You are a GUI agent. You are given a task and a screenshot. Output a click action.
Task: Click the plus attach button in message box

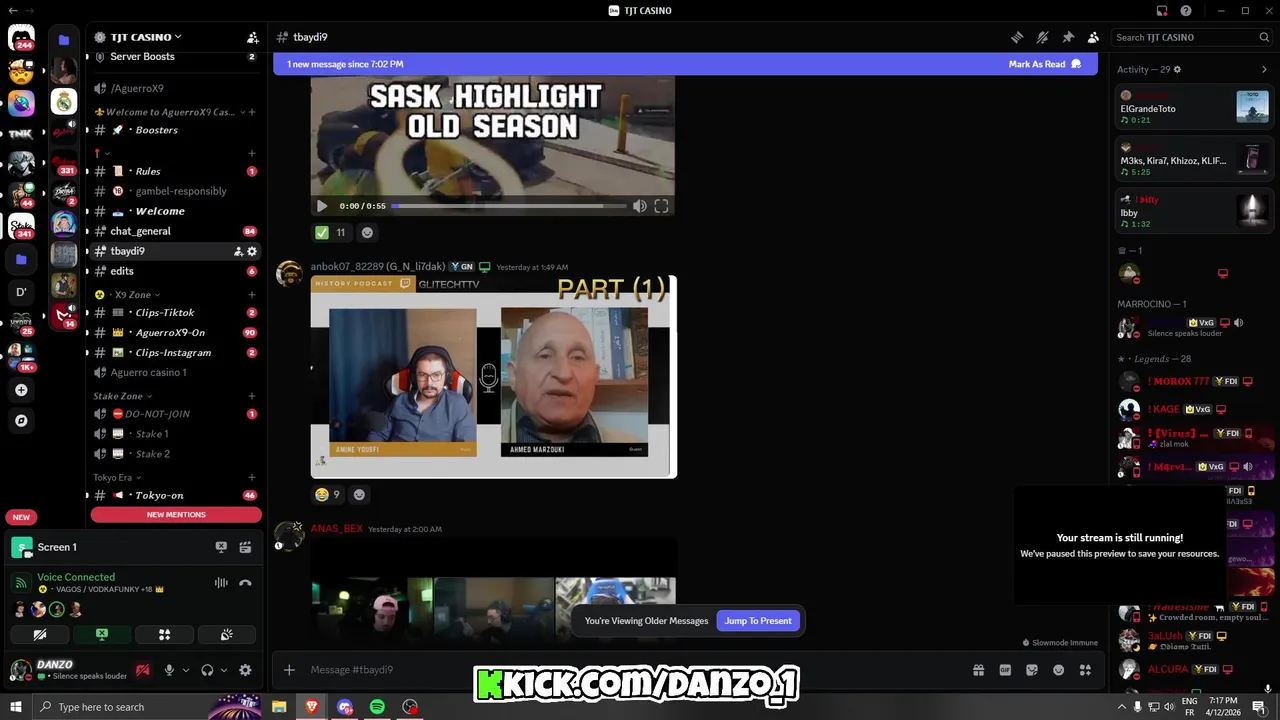(289, 670)
